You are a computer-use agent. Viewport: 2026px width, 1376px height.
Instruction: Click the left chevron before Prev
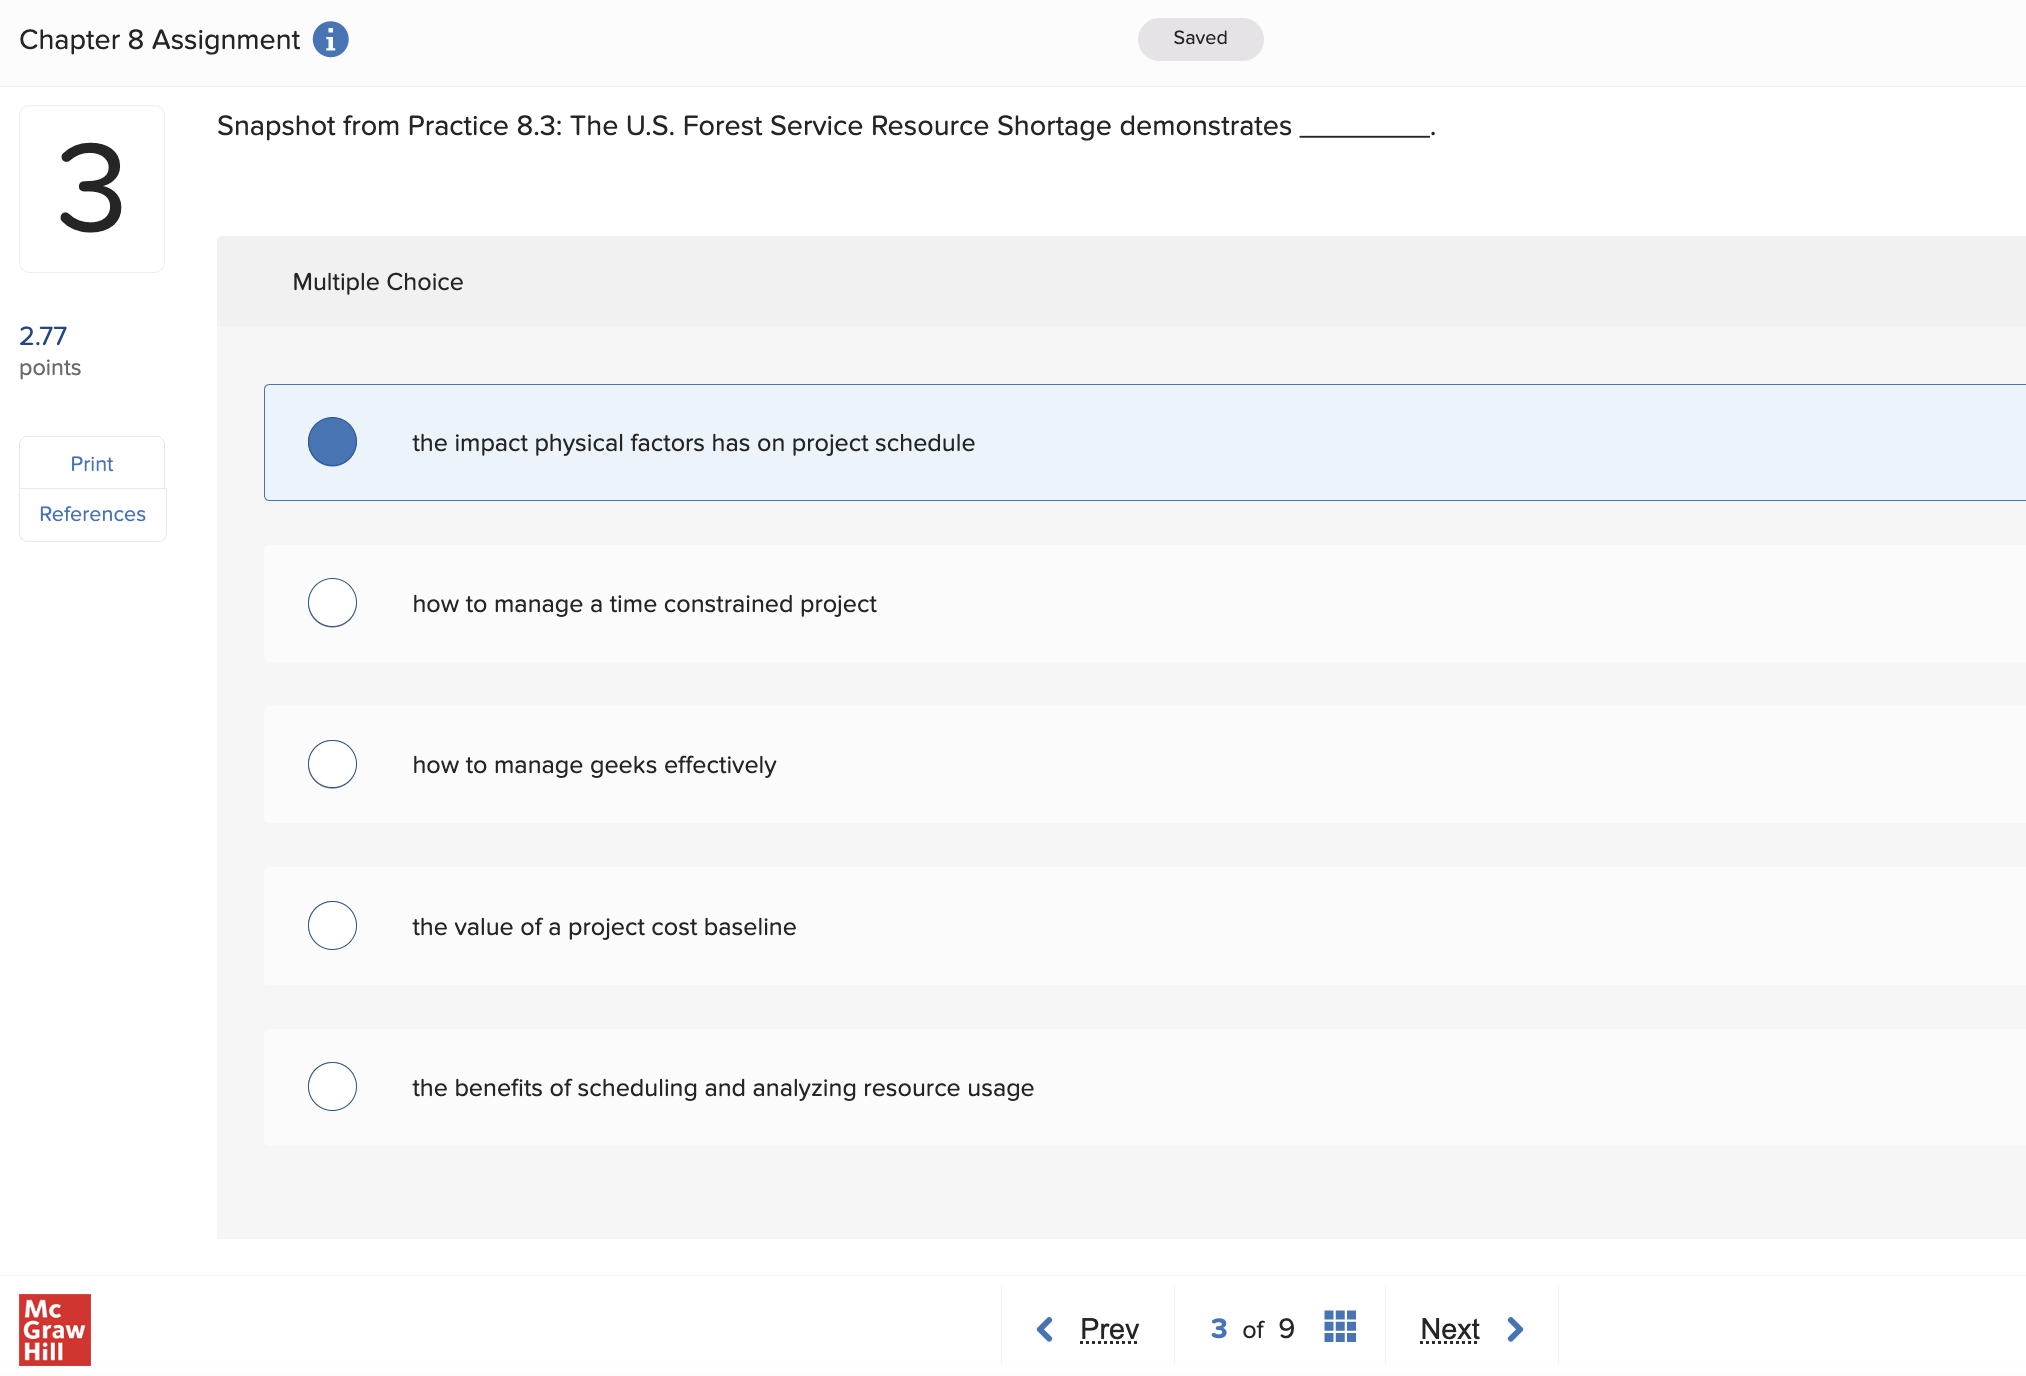tap(1045, 1329)
